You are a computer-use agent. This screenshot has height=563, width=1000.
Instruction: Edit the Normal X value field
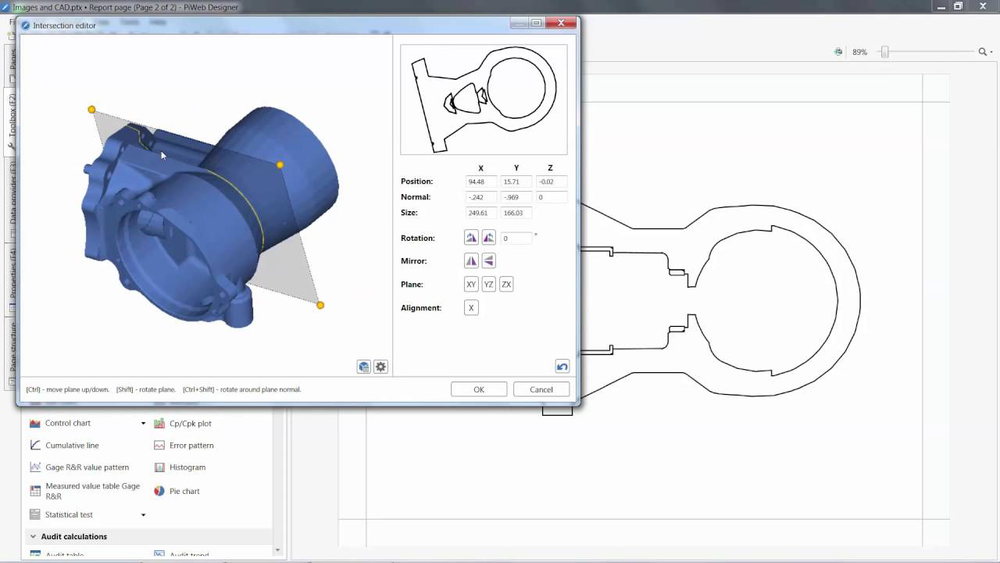(481, 197)
